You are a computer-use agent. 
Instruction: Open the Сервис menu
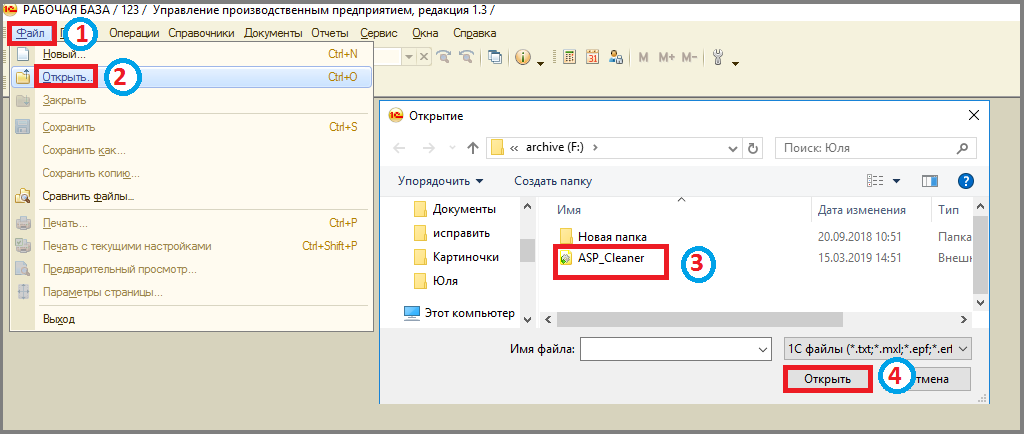[x=378, y=33]
